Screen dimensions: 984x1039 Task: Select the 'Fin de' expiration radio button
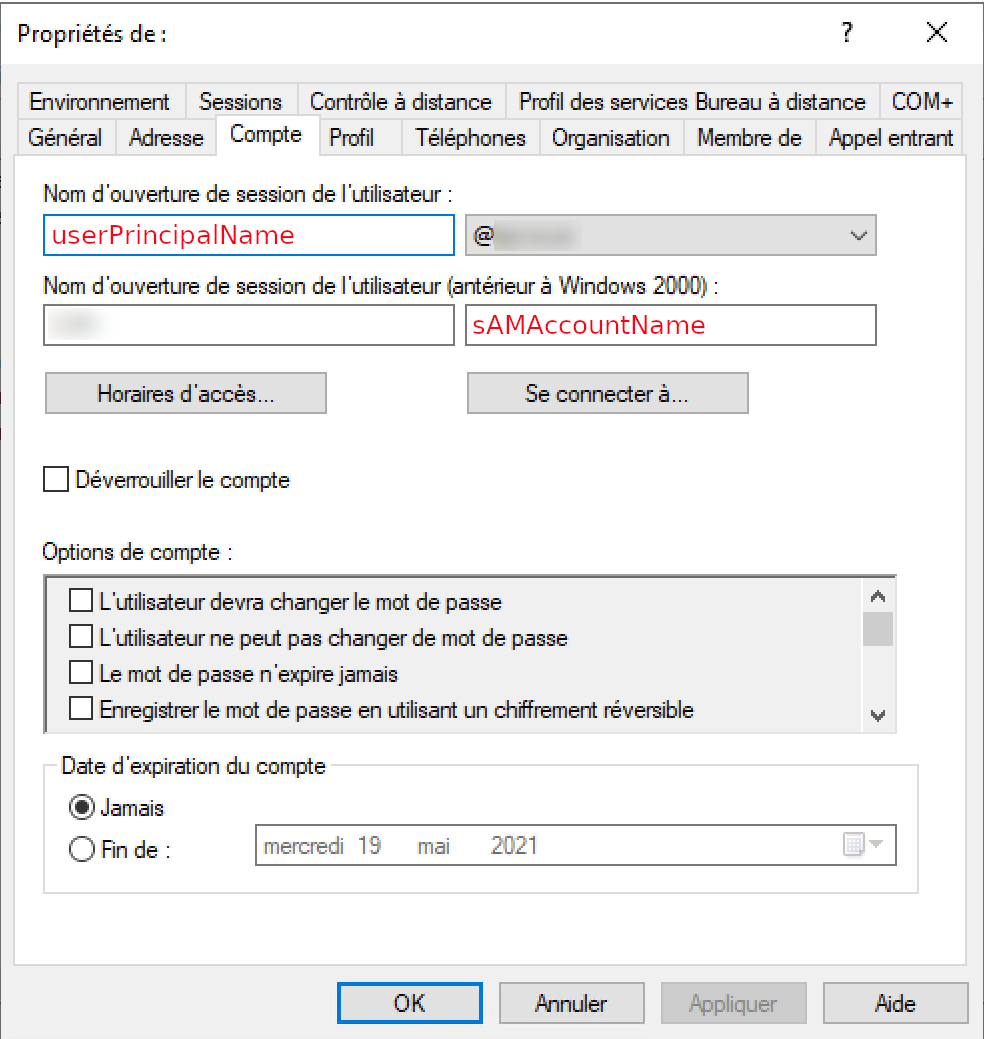83,850
